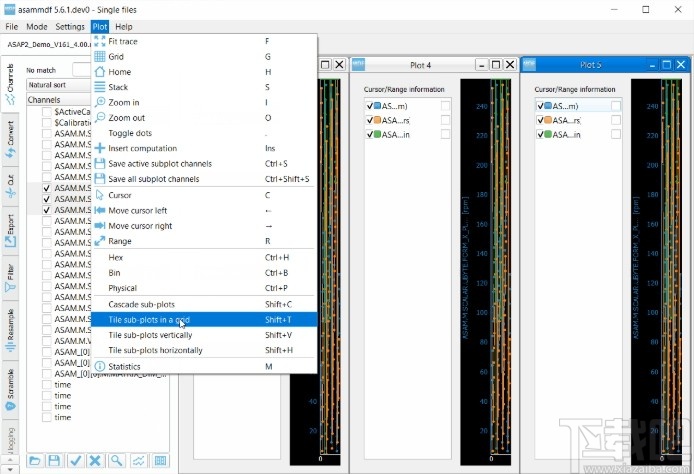This screenshot has height=474, width=694.
Task: Choose Physical display option
Action: click(204, 288)
